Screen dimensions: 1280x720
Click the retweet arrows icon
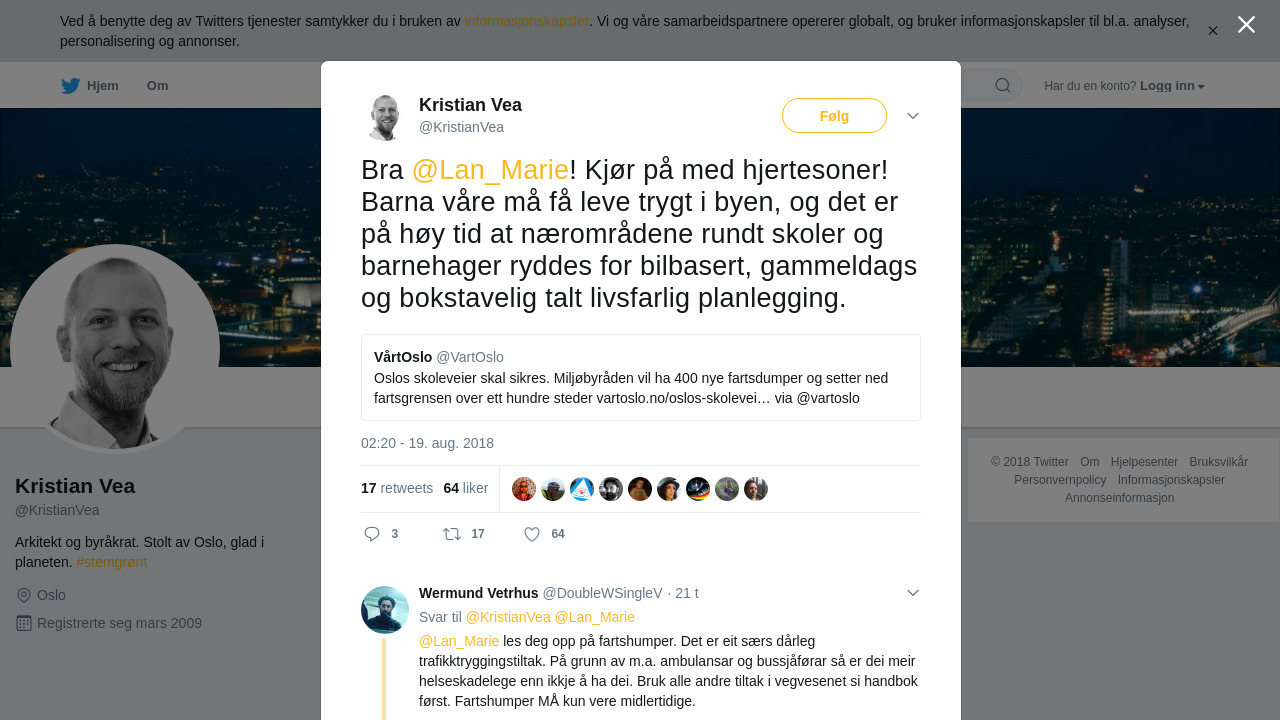(x=452, y=534)
